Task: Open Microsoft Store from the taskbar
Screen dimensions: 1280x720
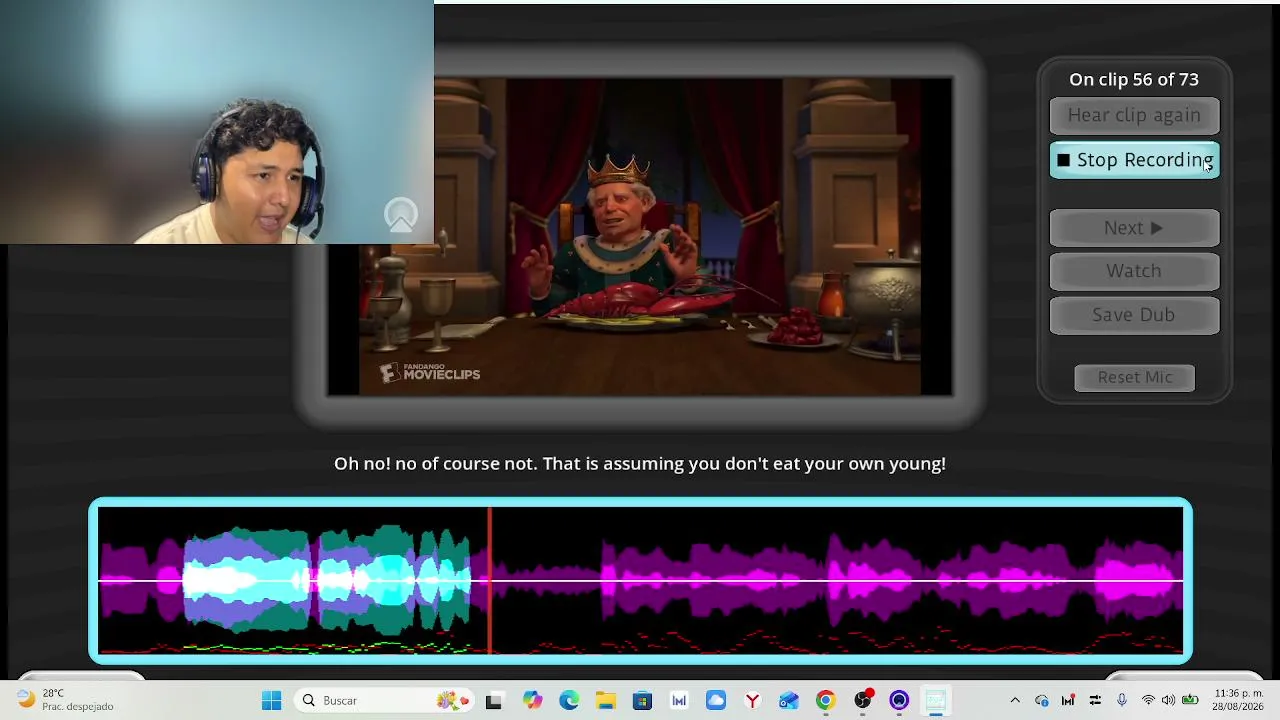Action: (642, 701)
